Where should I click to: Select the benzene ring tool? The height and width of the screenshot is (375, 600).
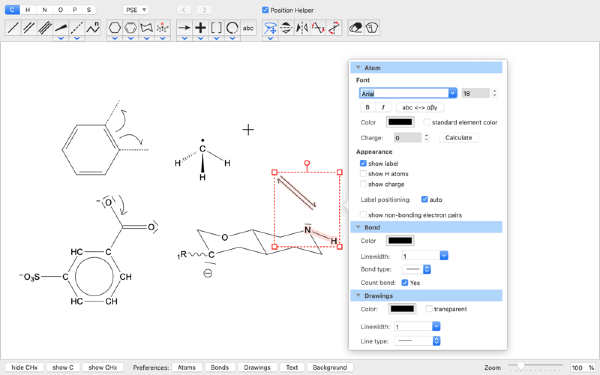tap(130, 28)
